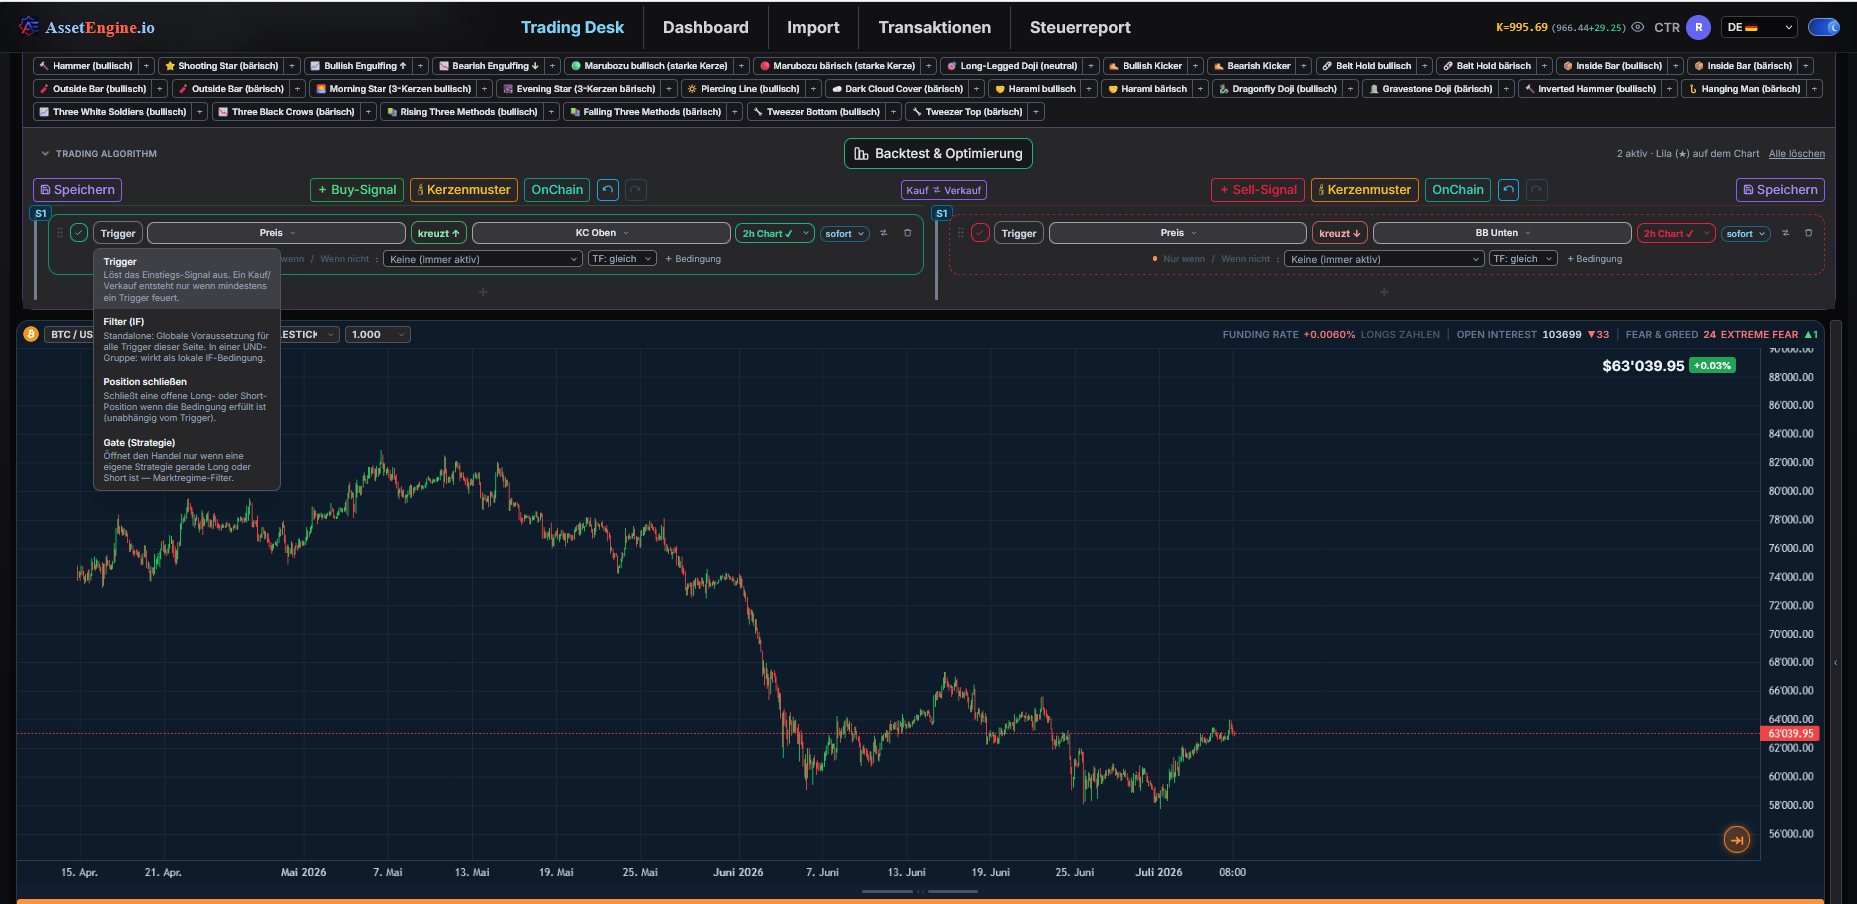
Task: Toggle the sell rule kreuzt ↓ direction
Action: click(x=1339, y=233)
